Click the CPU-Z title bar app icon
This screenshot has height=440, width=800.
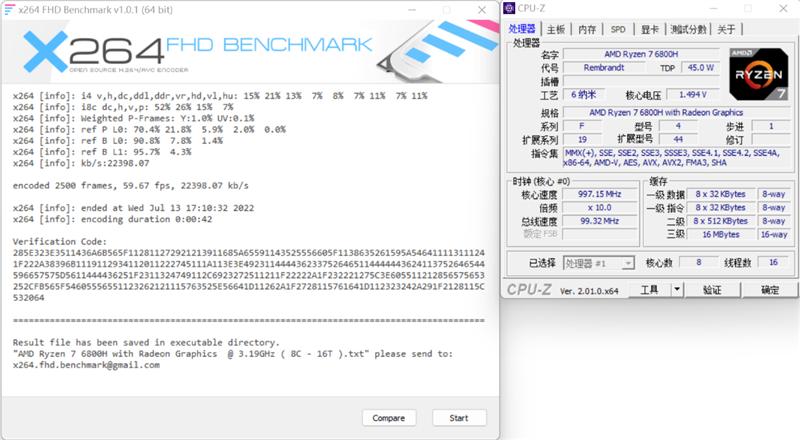509,8
